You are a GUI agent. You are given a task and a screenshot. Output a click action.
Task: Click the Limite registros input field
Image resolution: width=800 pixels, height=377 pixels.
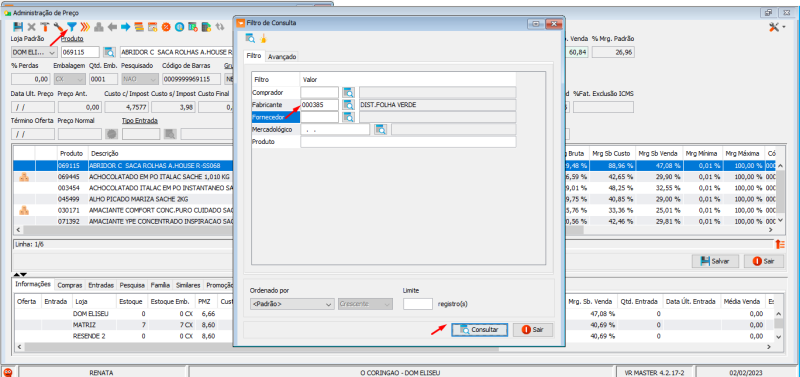[x=418, y=304]
